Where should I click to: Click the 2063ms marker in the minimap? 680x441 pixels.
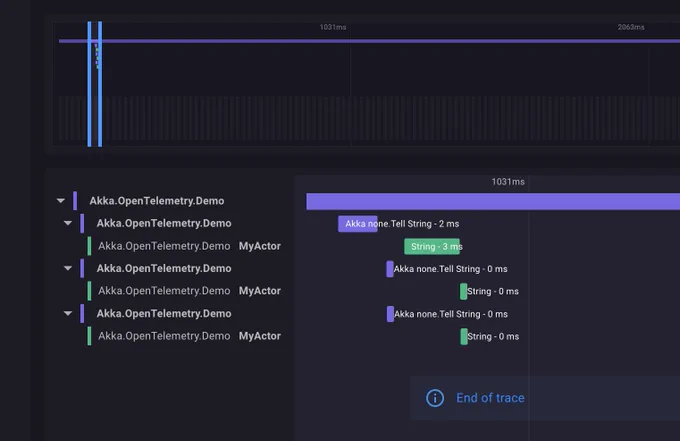[x=631, y=27]
